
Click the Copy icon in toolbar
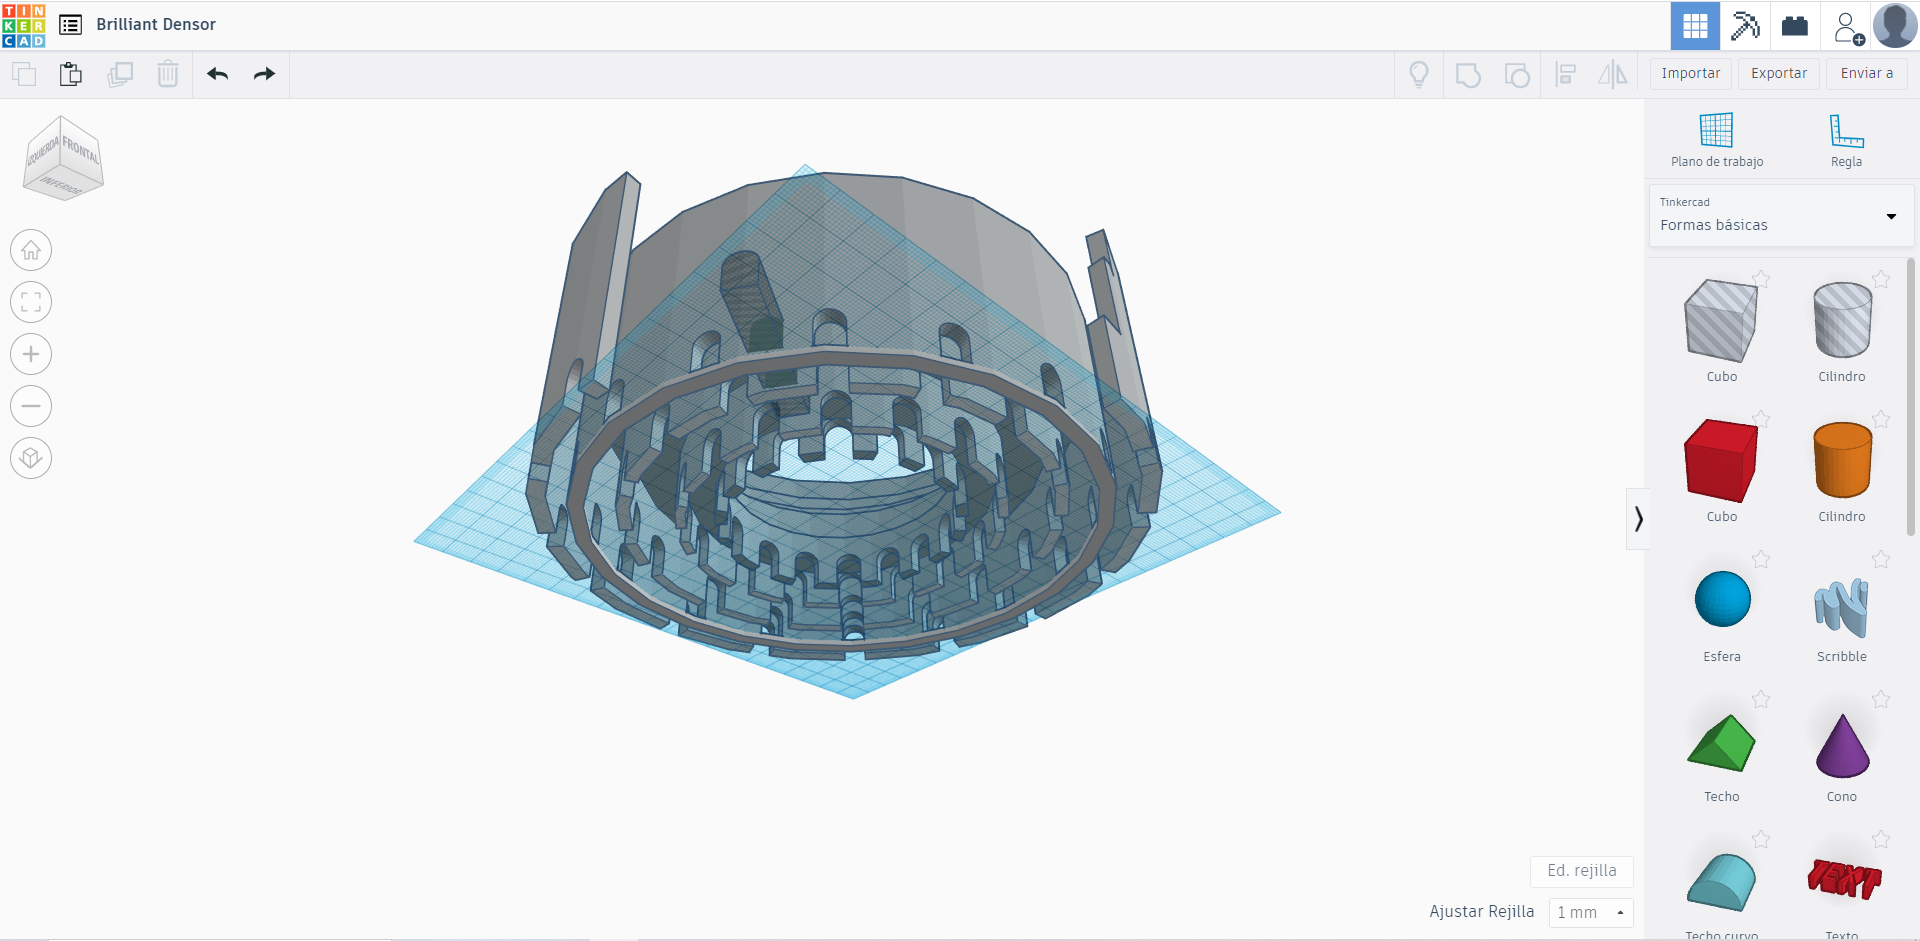pos(24,74)
